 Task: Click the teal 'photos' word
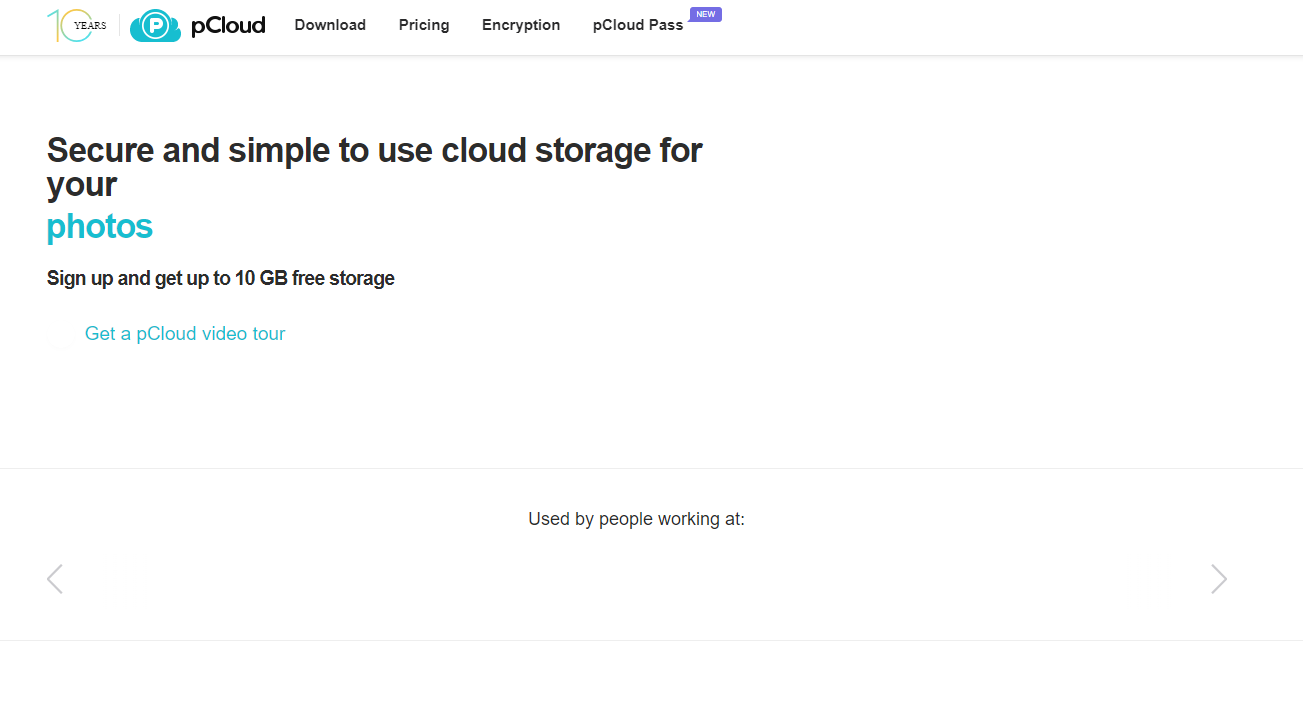click(100, 227)
